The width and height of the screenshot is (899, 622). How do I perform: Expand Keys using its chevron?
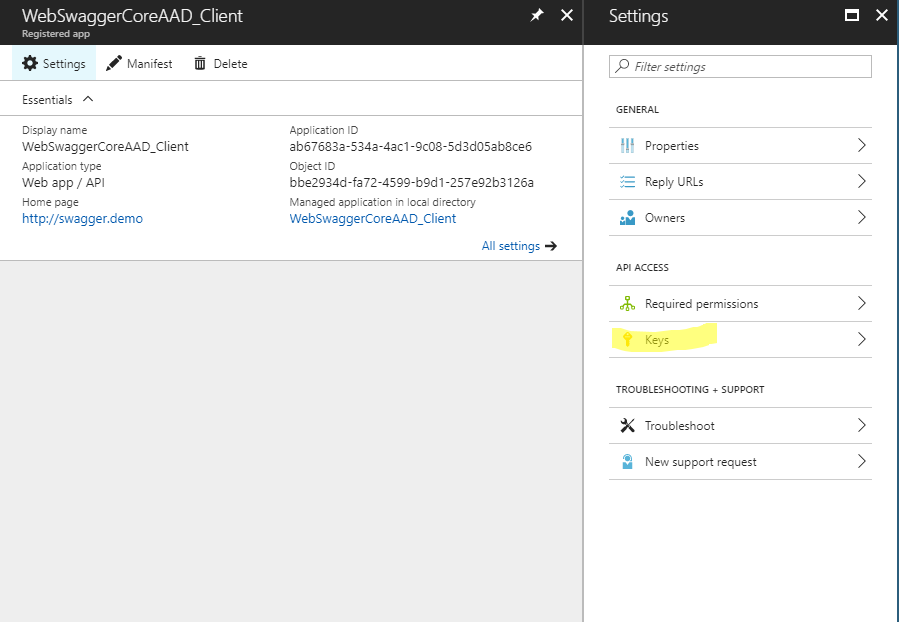pos(861,339)
